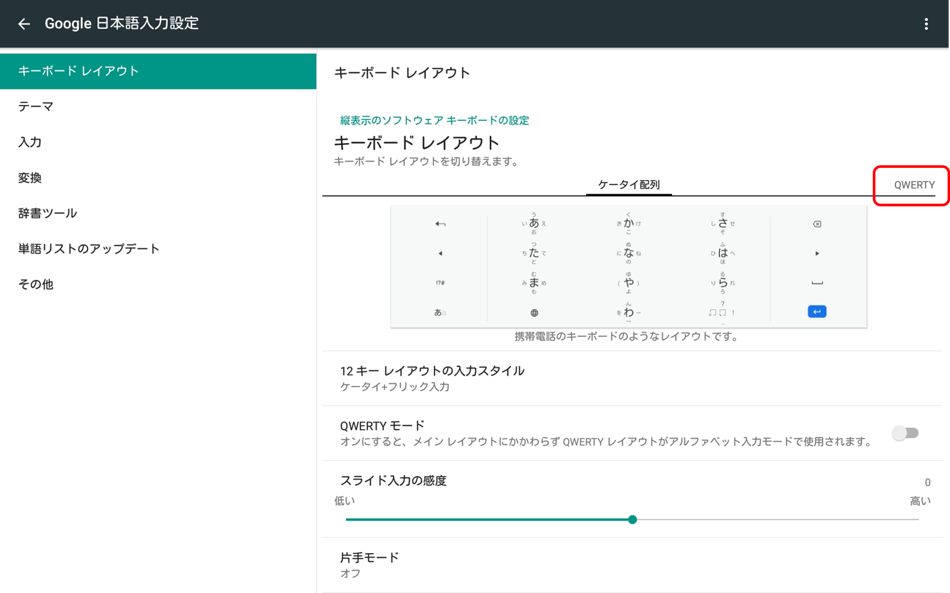Toggle the QWERTY モード switch
The width and height of the screenshot is (950, 593).
pos(905,433)
